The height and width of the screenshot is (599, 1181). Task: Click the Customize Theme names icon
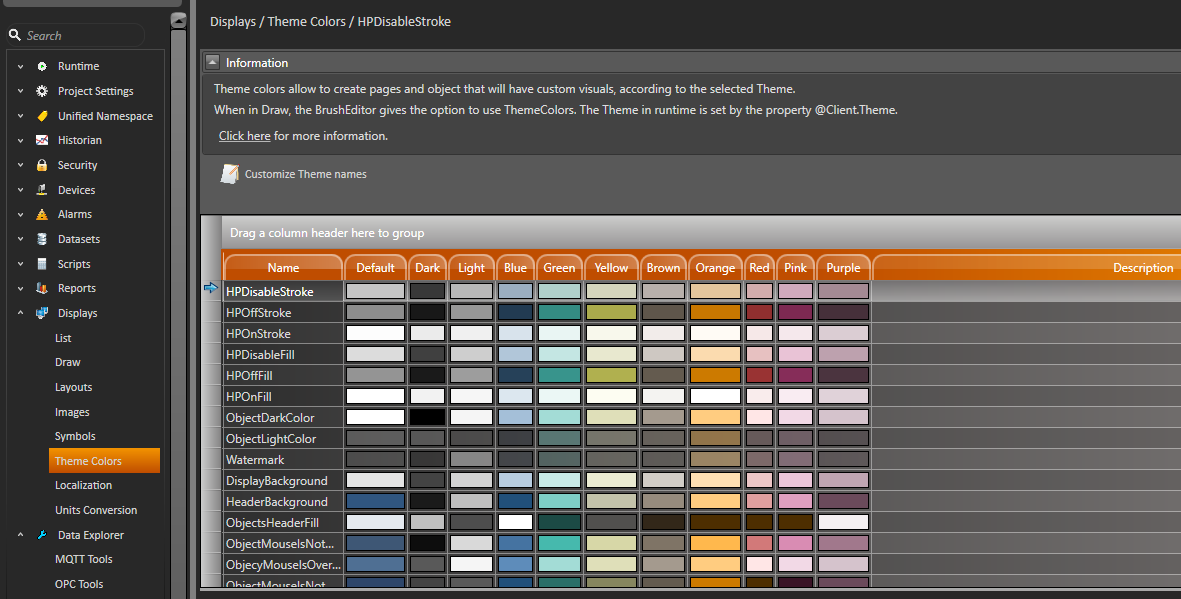click(230, 174)
